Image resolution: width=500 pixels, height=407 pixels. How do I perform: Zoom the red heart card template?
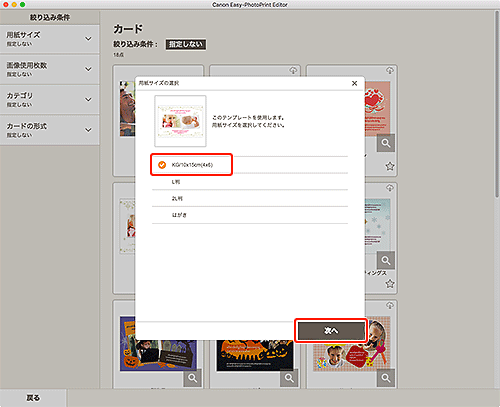tap(386, 143)
